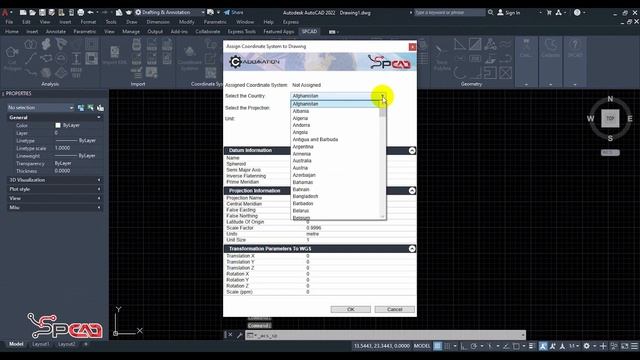Expand the Plot style properties group
The image size is (640, 360).
99,189
